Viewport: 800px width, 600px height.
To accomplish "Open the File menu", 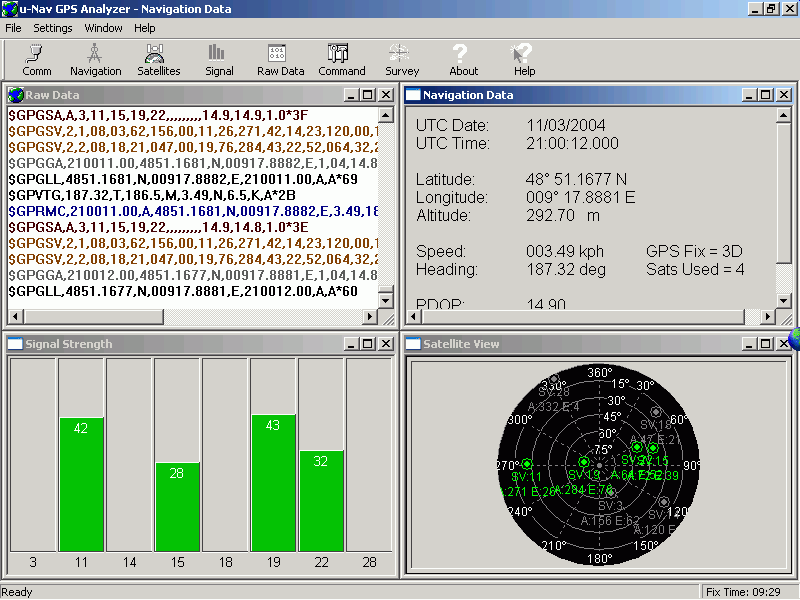I will (x=13, y=28).
